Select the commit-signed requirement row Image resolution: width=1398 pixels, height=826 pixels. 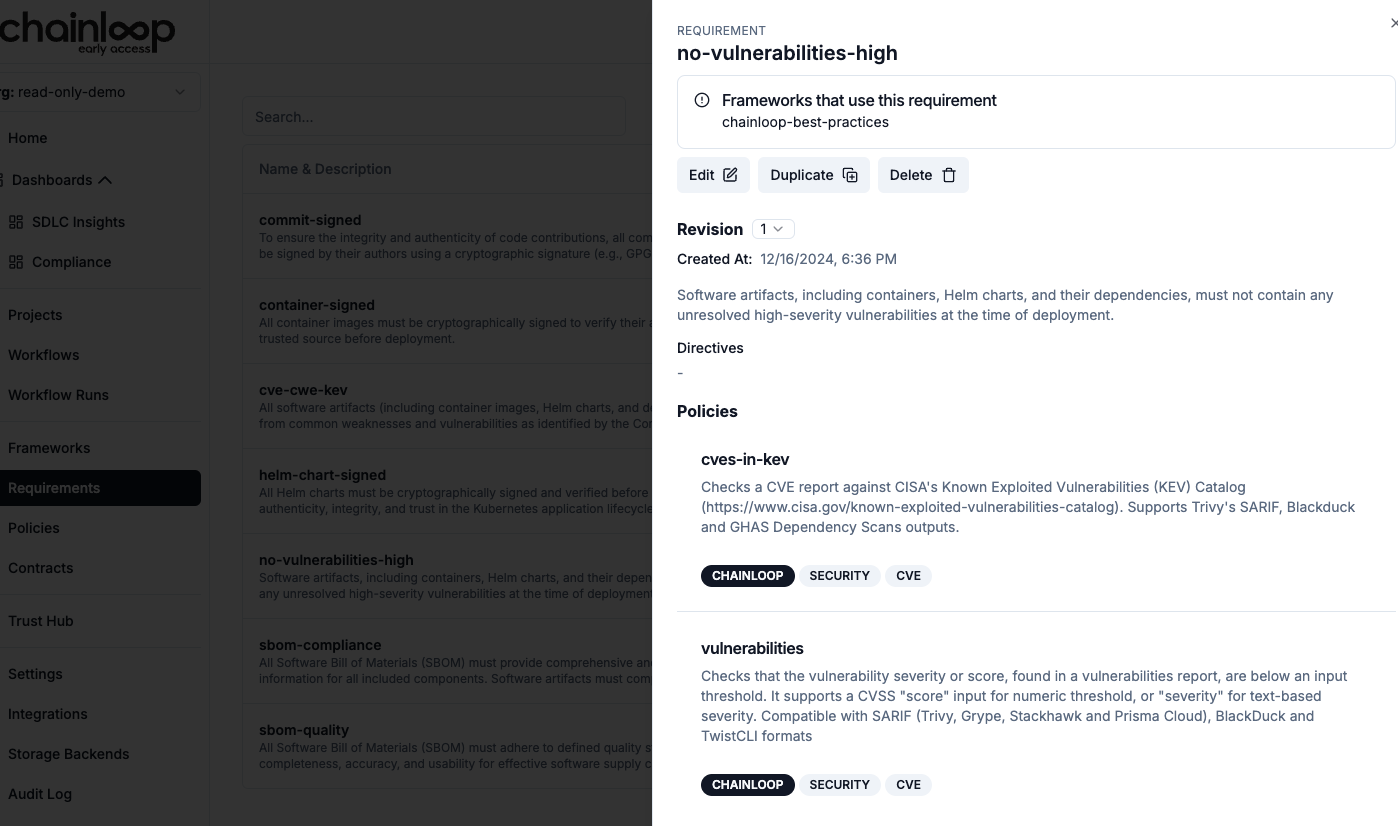pyautogui.click(x=310, y=220)
